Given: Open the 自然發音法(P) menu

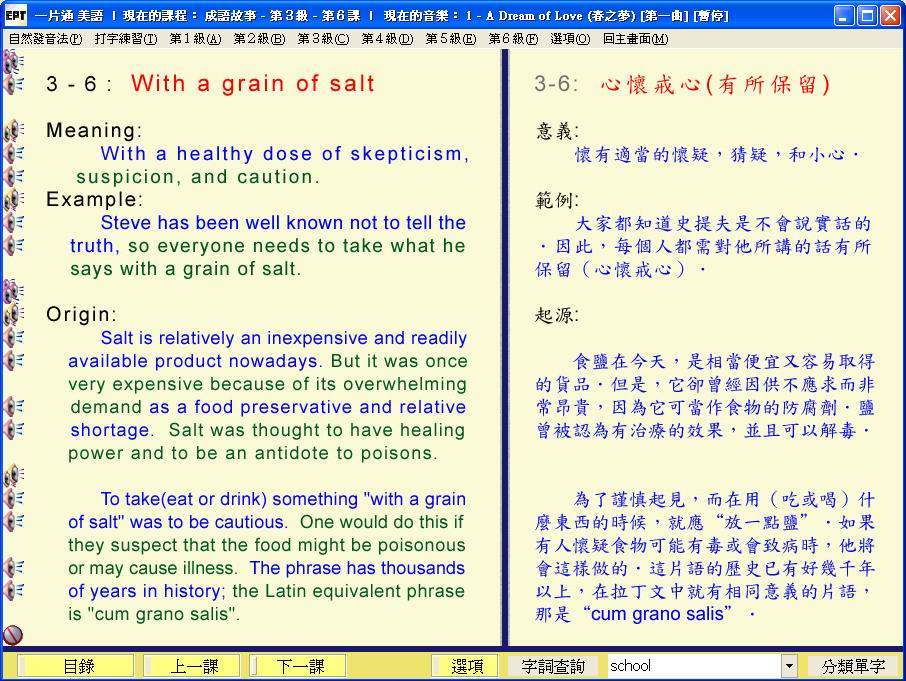Looking at the screenshot, I should pos(45,39).
